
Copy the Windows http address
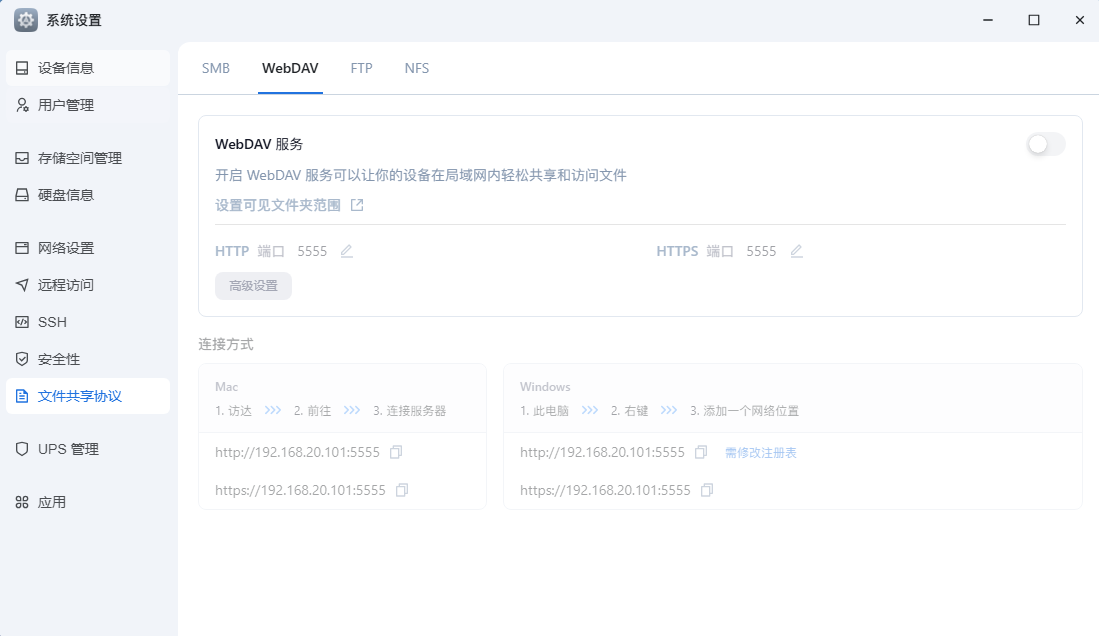701,452
